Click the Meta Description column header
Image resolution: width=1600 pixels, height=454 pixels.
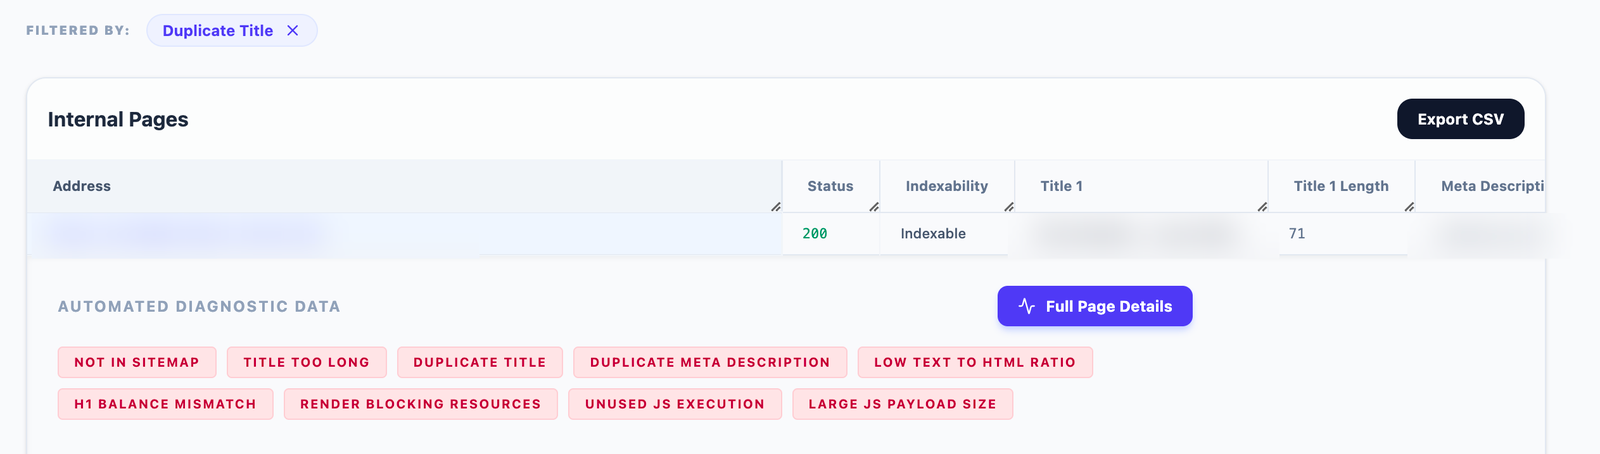[1481, 186]
